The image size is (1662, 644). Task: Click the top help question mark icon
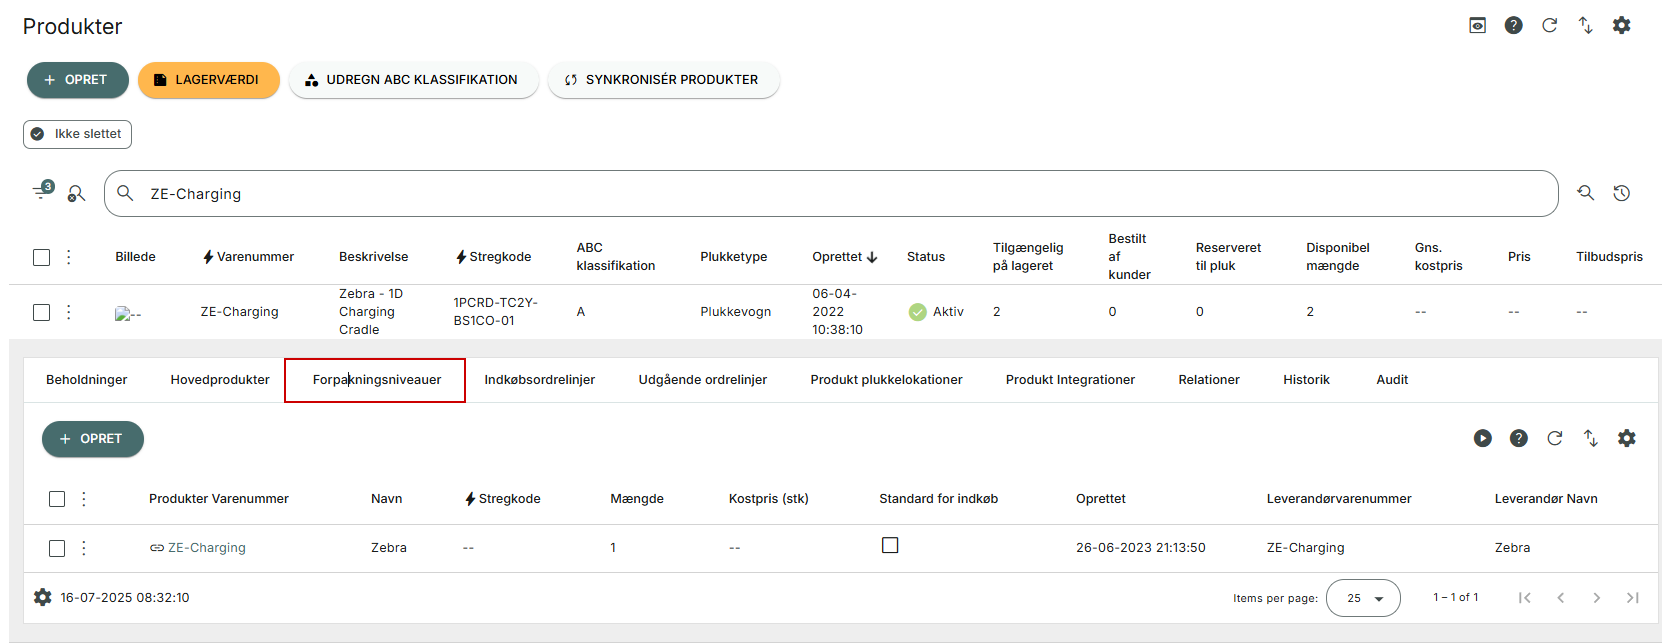[1514, 25]
